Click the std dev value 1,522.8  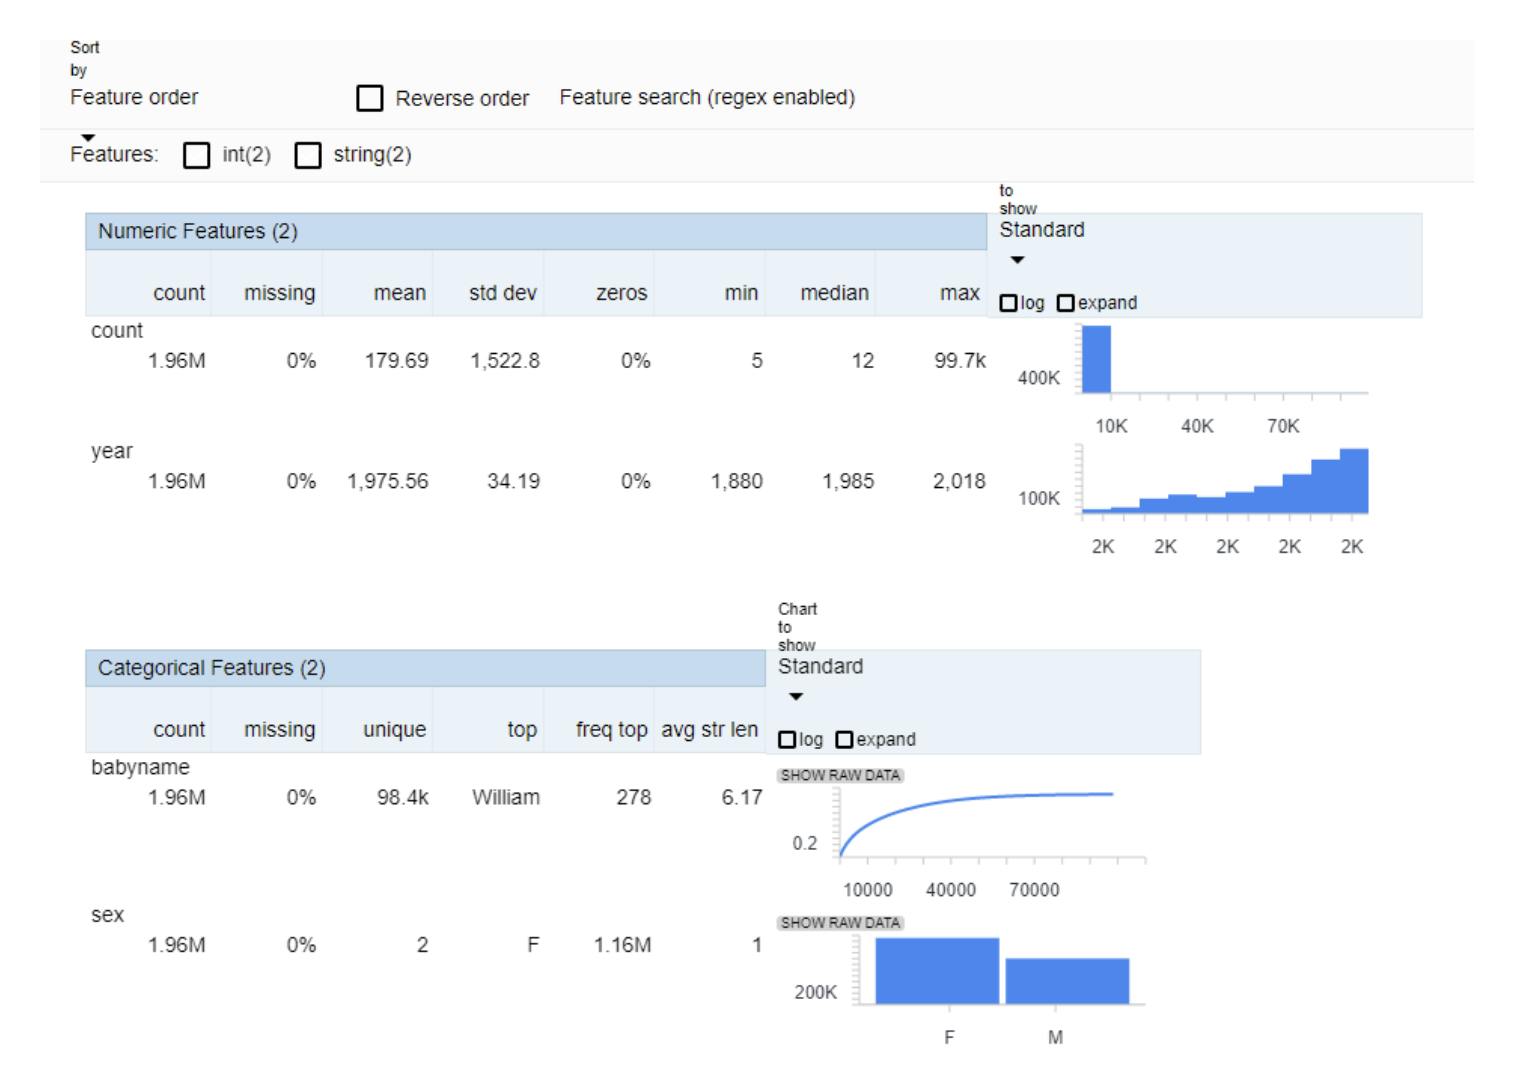pyautogui.click(x=505, y=361)
